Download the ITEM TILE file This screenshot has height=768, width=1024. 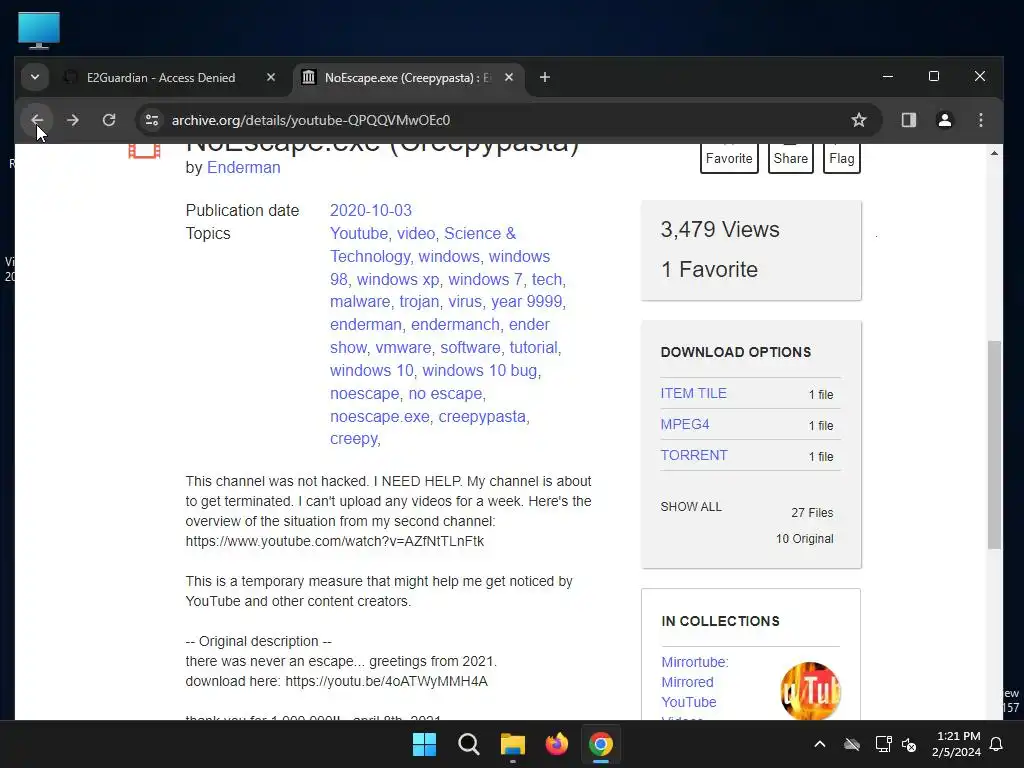coord(693,393)
